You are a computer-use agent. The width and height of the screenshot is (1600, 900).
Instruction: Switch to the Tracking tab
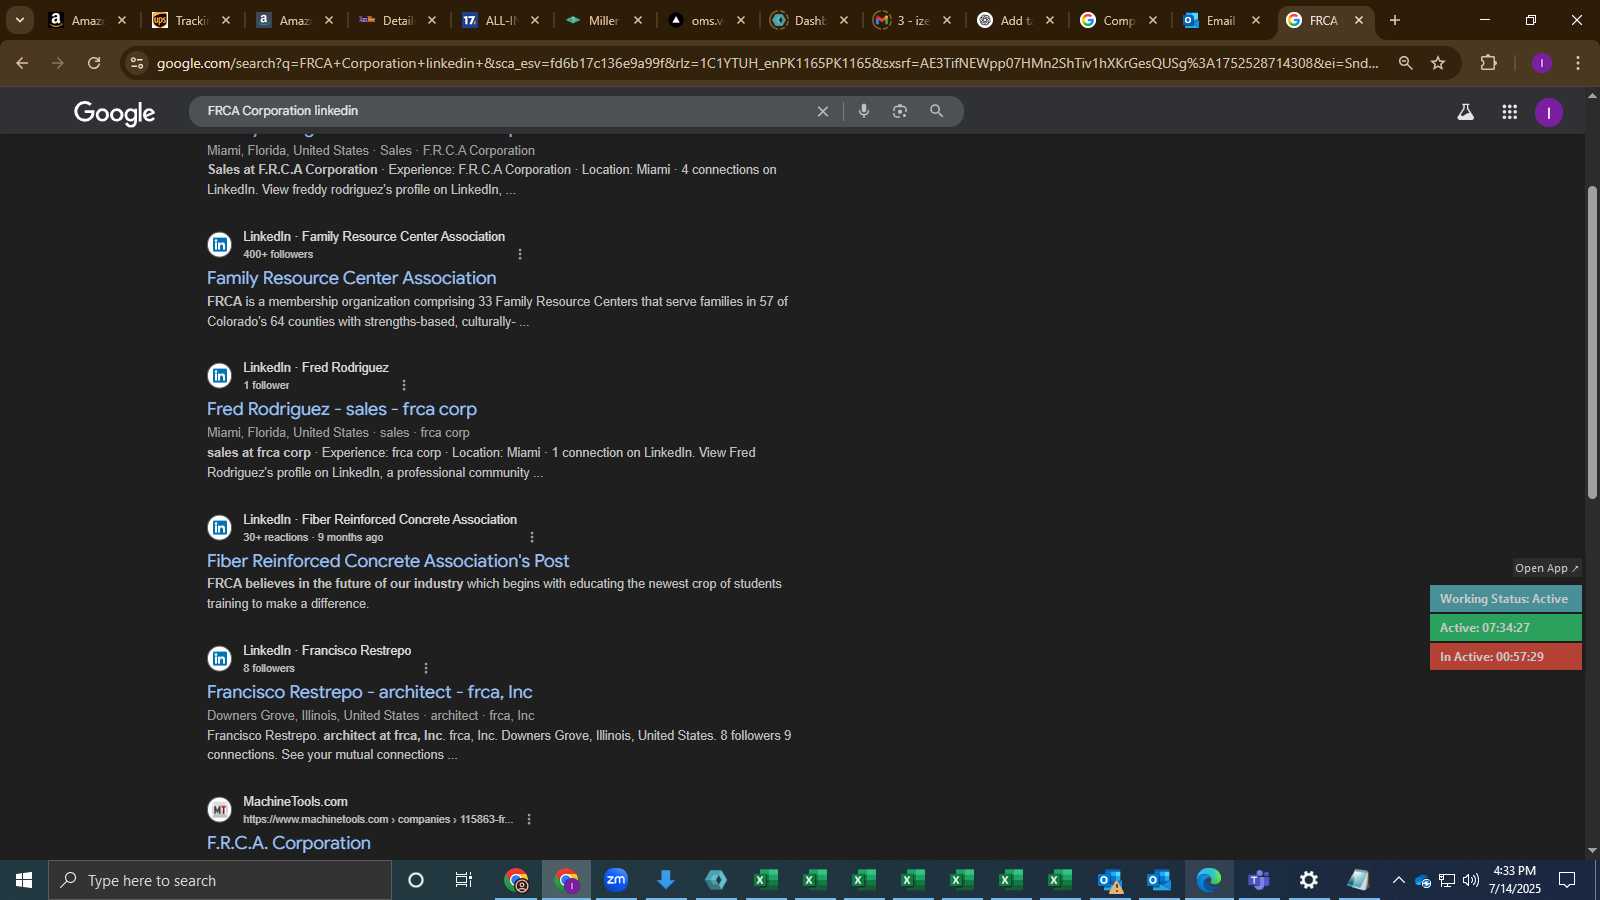pyautogui.click(x=191, y=20)
